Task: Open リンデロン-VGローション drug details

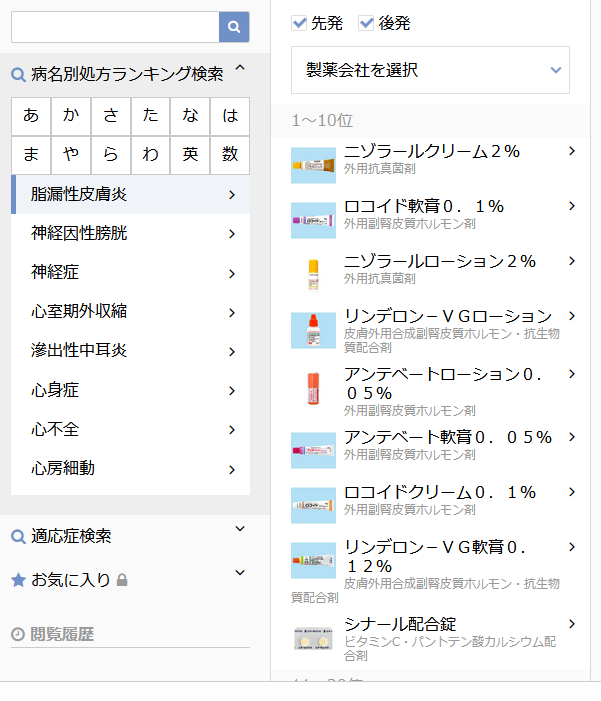Action: (448, 317)
